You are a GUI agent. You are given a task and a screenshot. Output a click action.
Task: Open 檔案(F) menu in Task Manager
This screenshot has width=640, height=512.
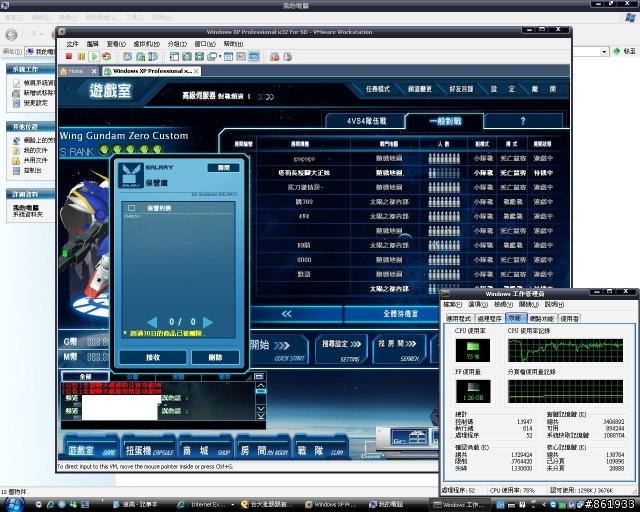(453, 305)
